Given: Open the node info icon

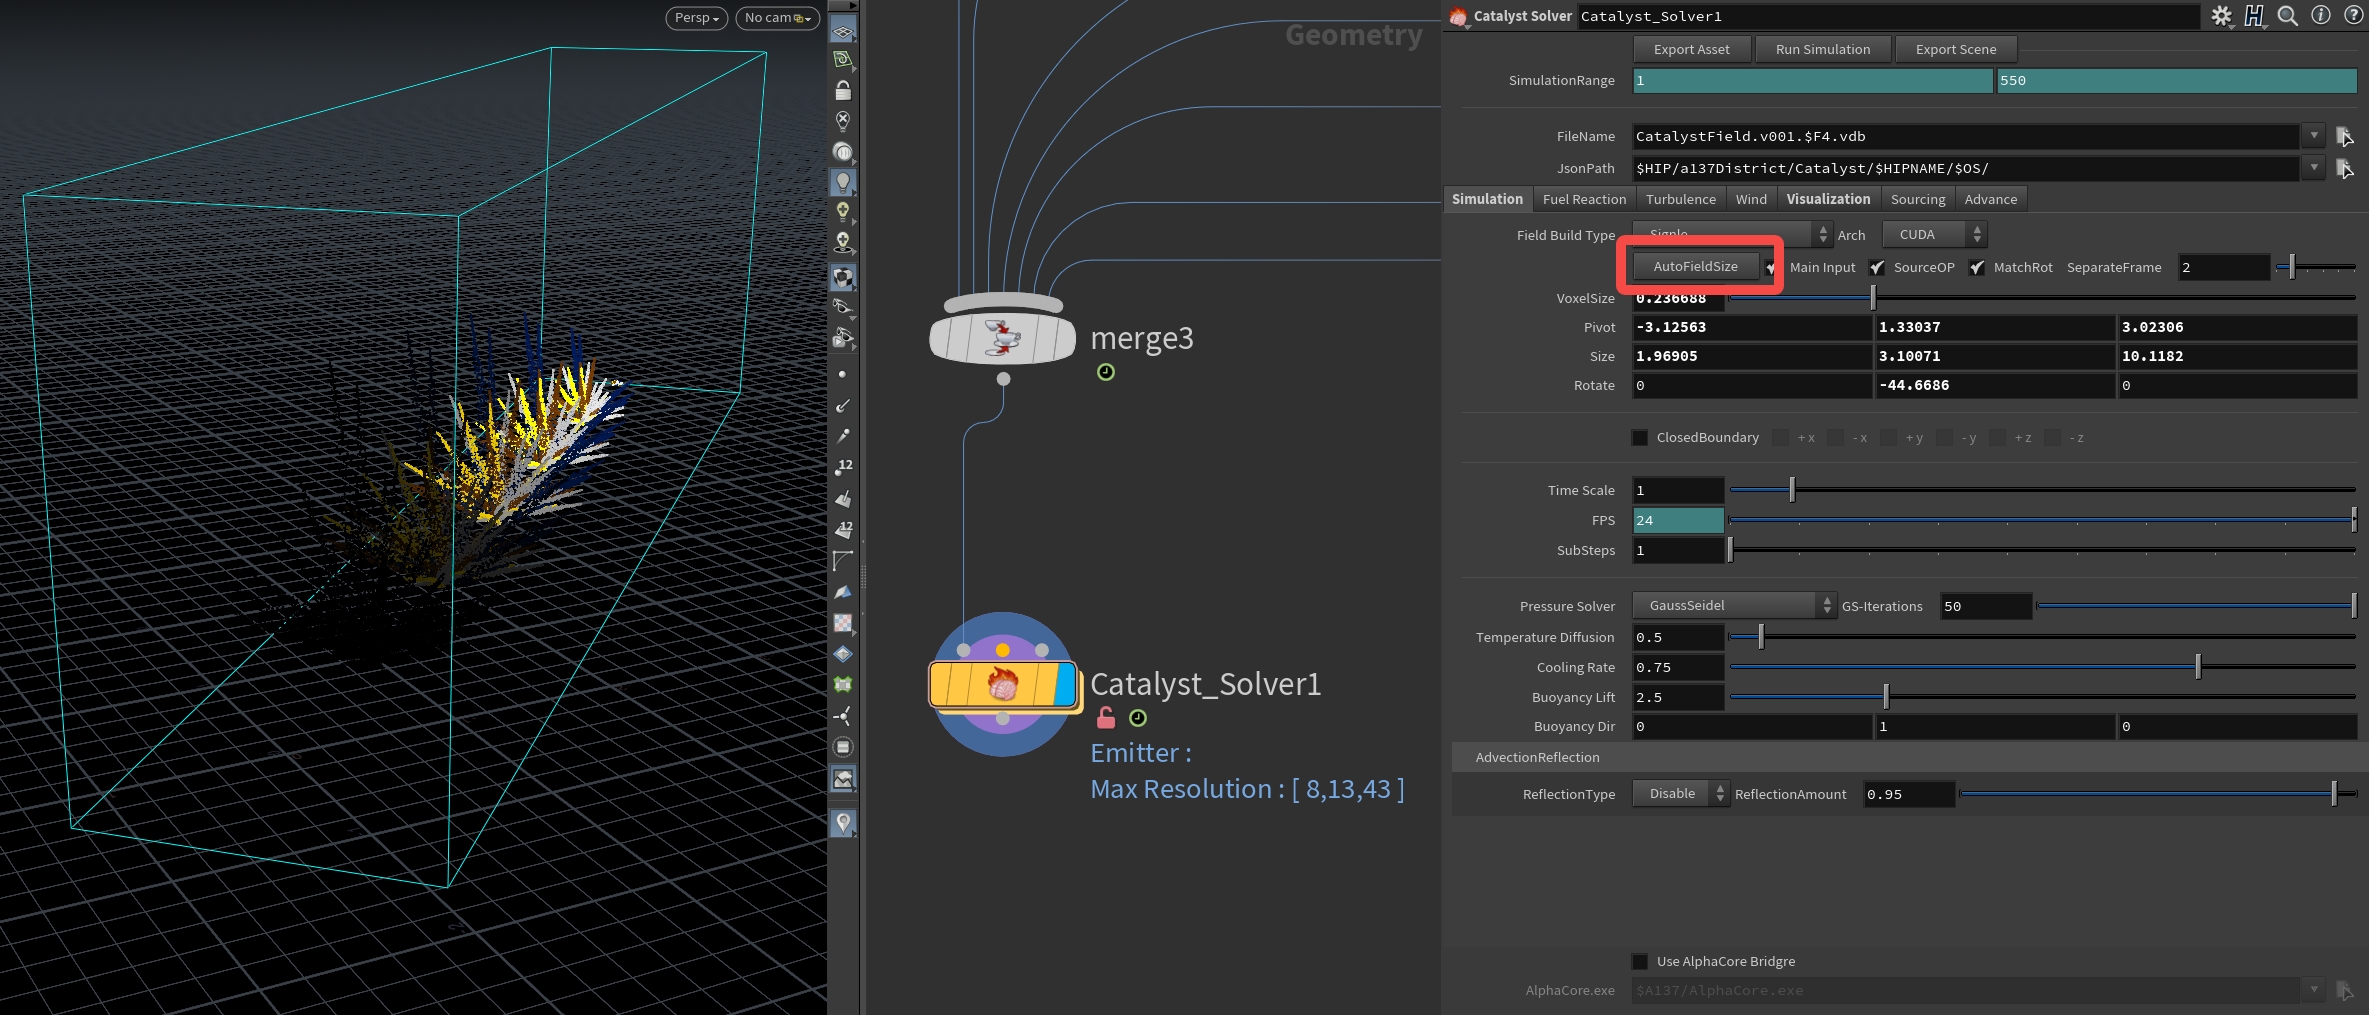Looking at the screenshot, I should point(2321,16).
